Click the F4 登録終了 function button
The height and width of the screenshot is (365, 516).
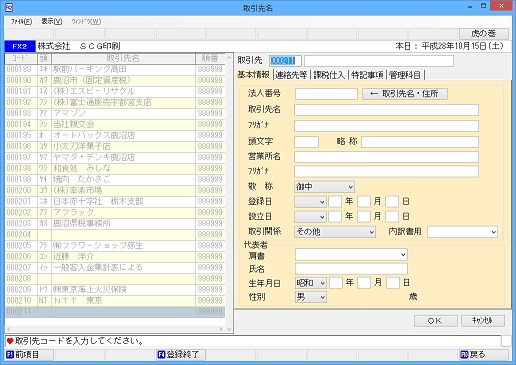pyautogui.click(x=181, y=355)
